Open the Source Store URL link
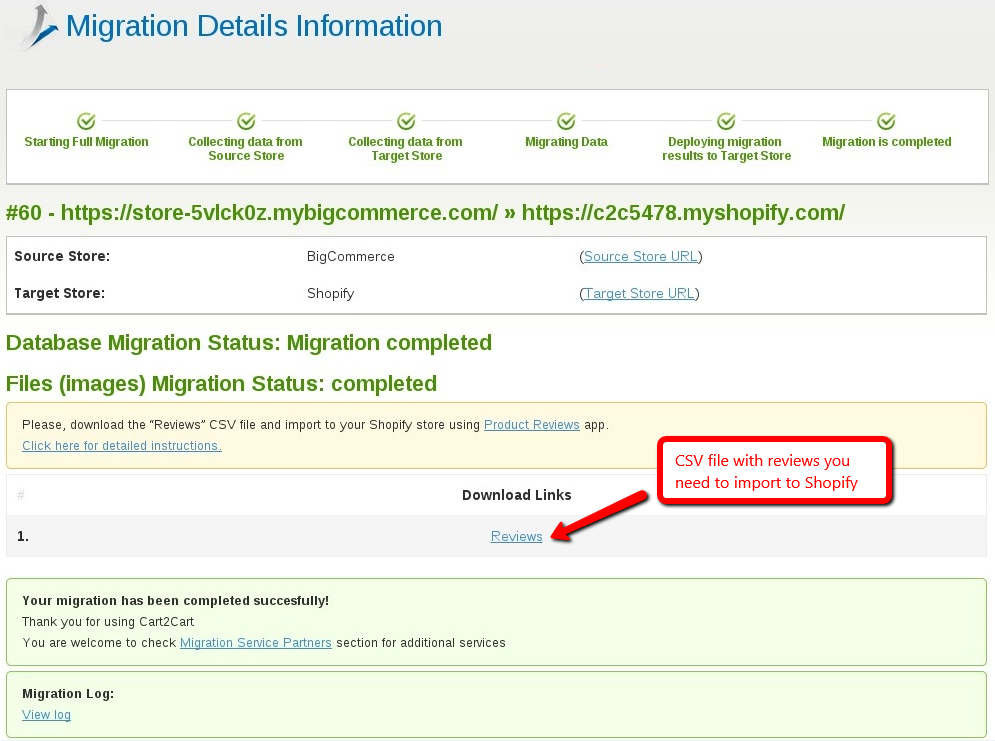 coord(640,257)
